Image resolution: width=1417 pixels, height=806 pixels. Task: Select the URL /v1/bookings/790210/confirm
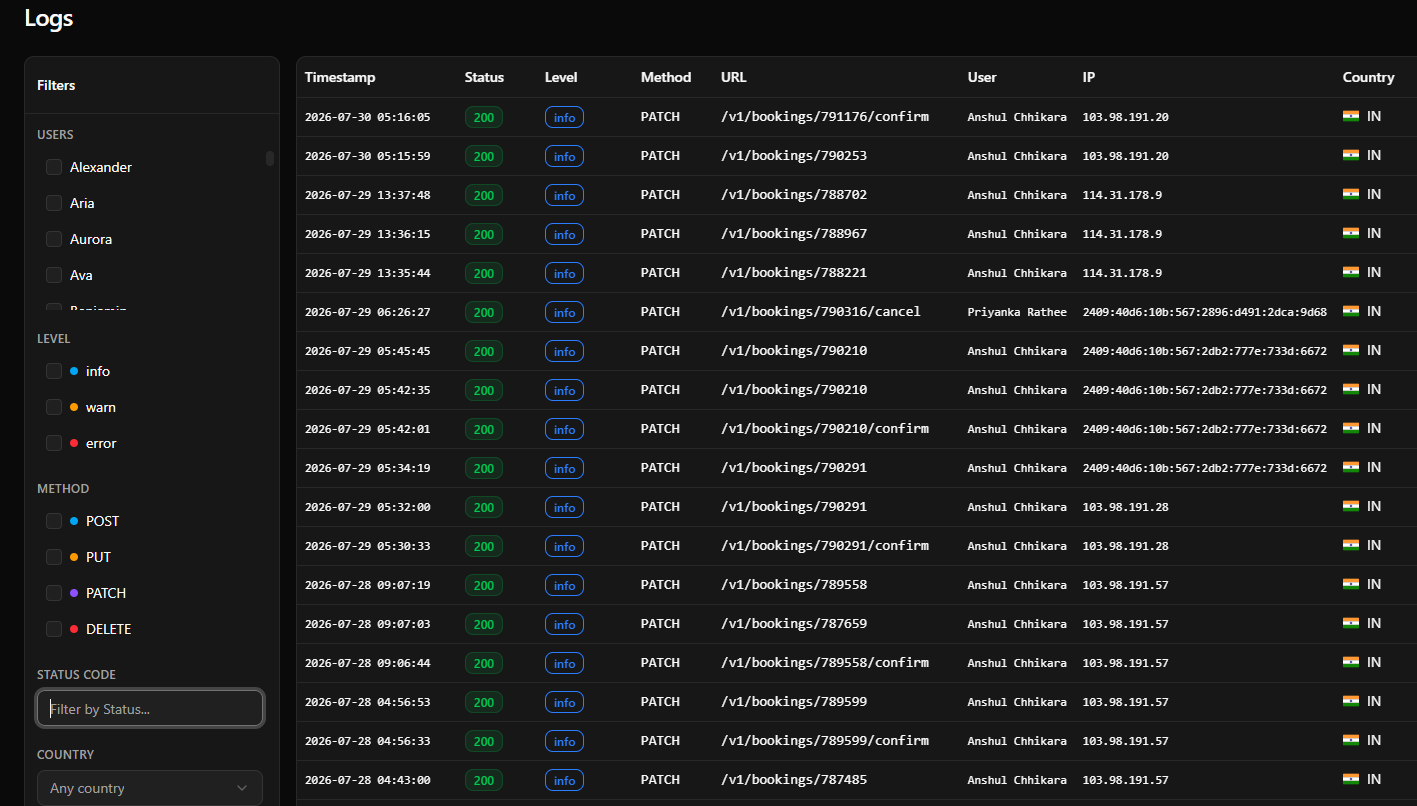pyautogui.click(x=825, y=428)
